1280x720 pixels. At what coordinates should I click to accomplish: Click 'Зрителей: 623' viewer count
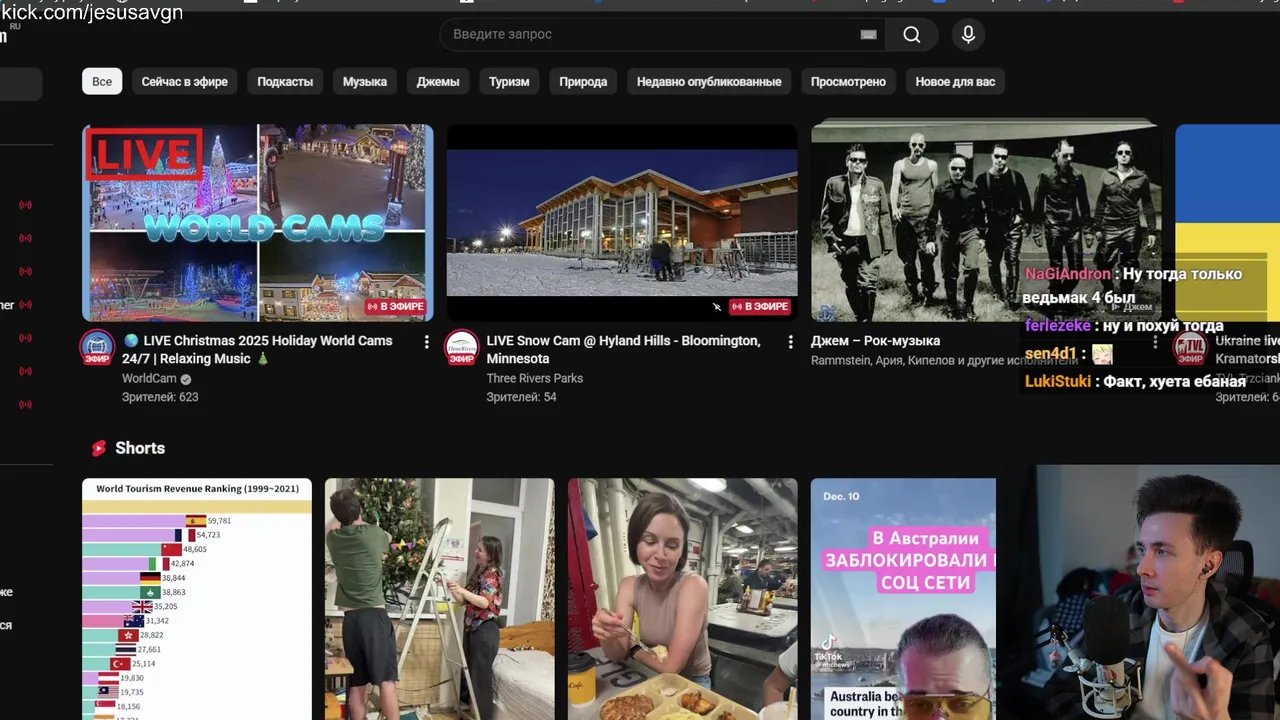[160, 397]
